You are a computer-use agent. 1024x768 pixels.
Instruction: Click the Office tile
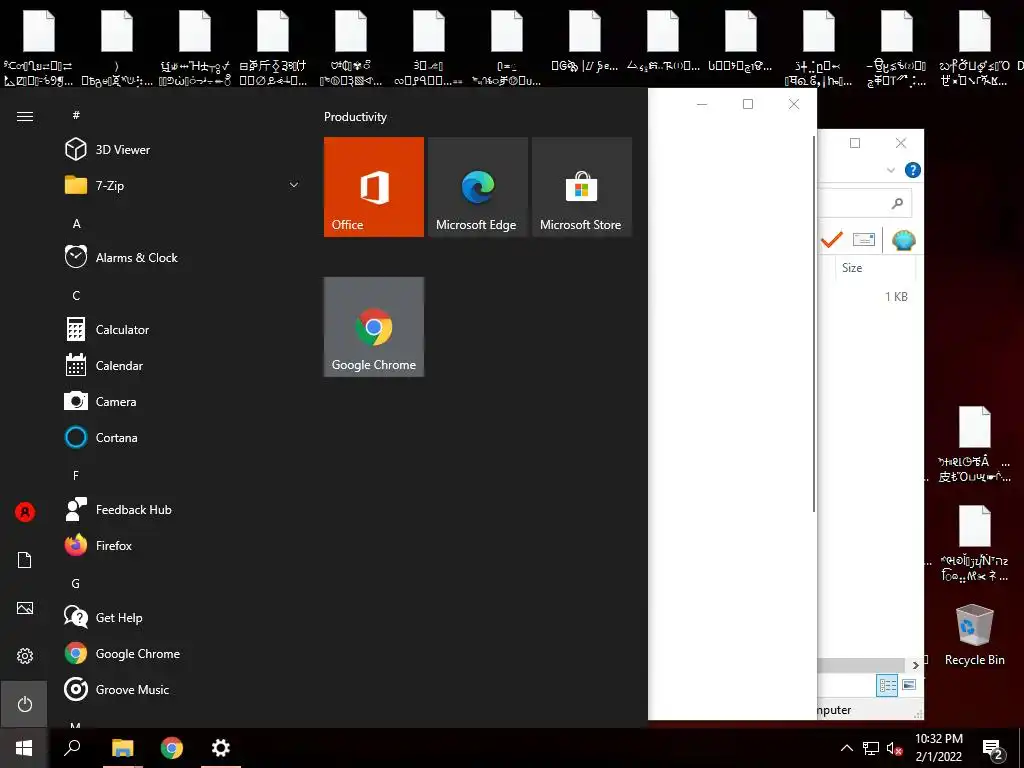[374, 187]
